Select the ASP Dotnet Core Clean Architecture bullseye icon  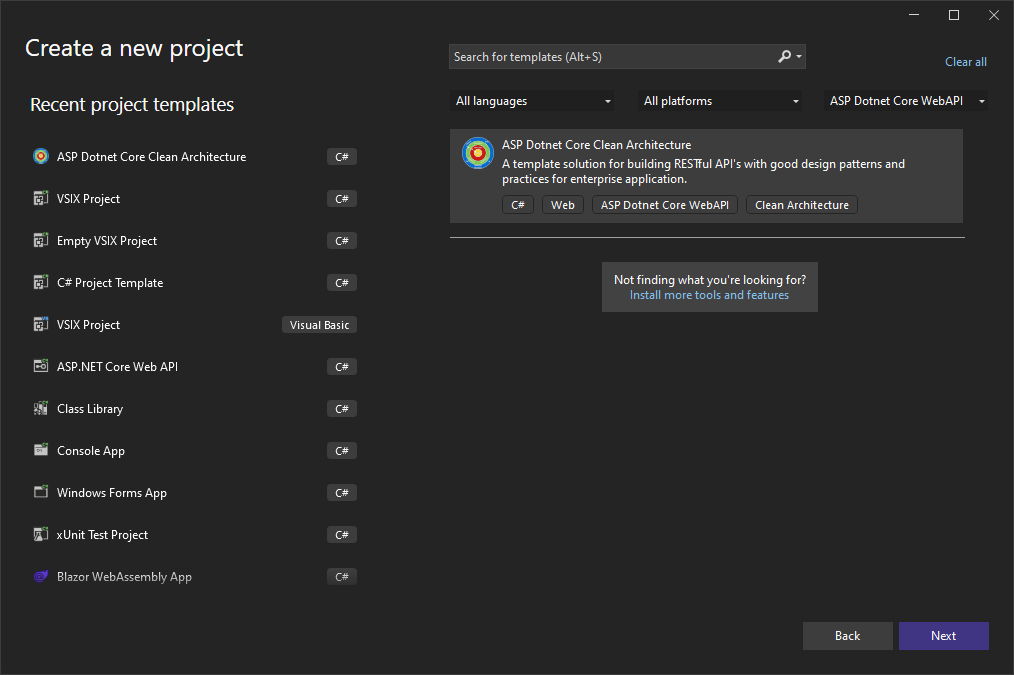[40, 156]
